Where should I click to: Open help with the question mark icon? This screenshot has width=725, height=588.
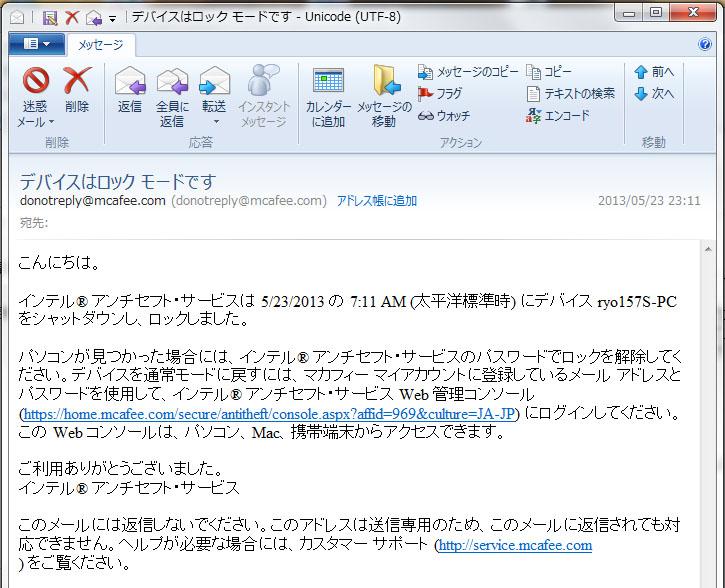pyautogui.click(x=705, y=44)
